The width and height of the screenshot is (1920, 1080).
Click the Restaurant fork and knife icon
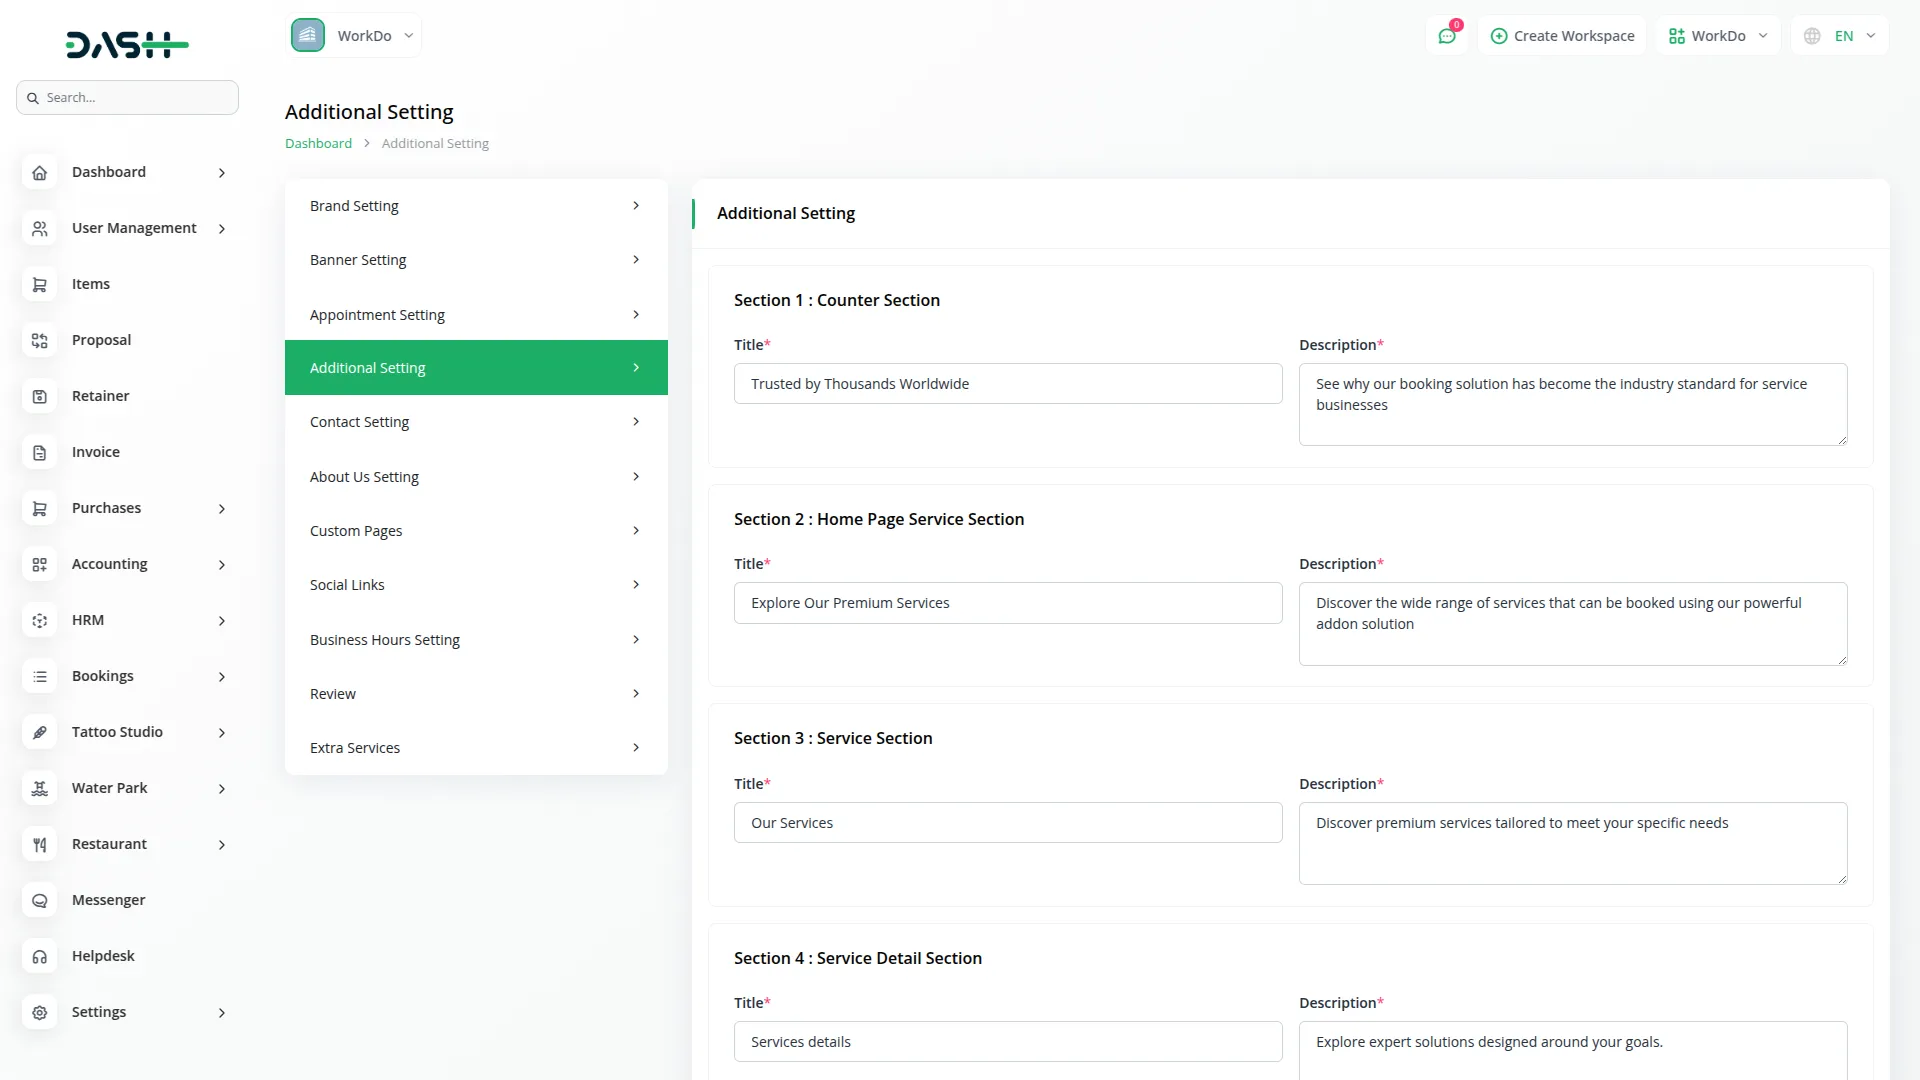click(39, 844)
